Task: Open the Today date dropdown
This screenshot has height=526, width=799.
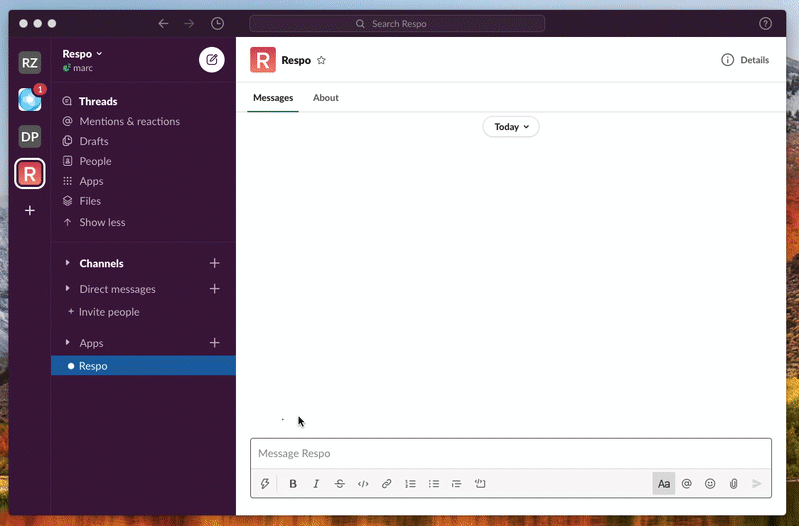Action: (x=511, y=127)
